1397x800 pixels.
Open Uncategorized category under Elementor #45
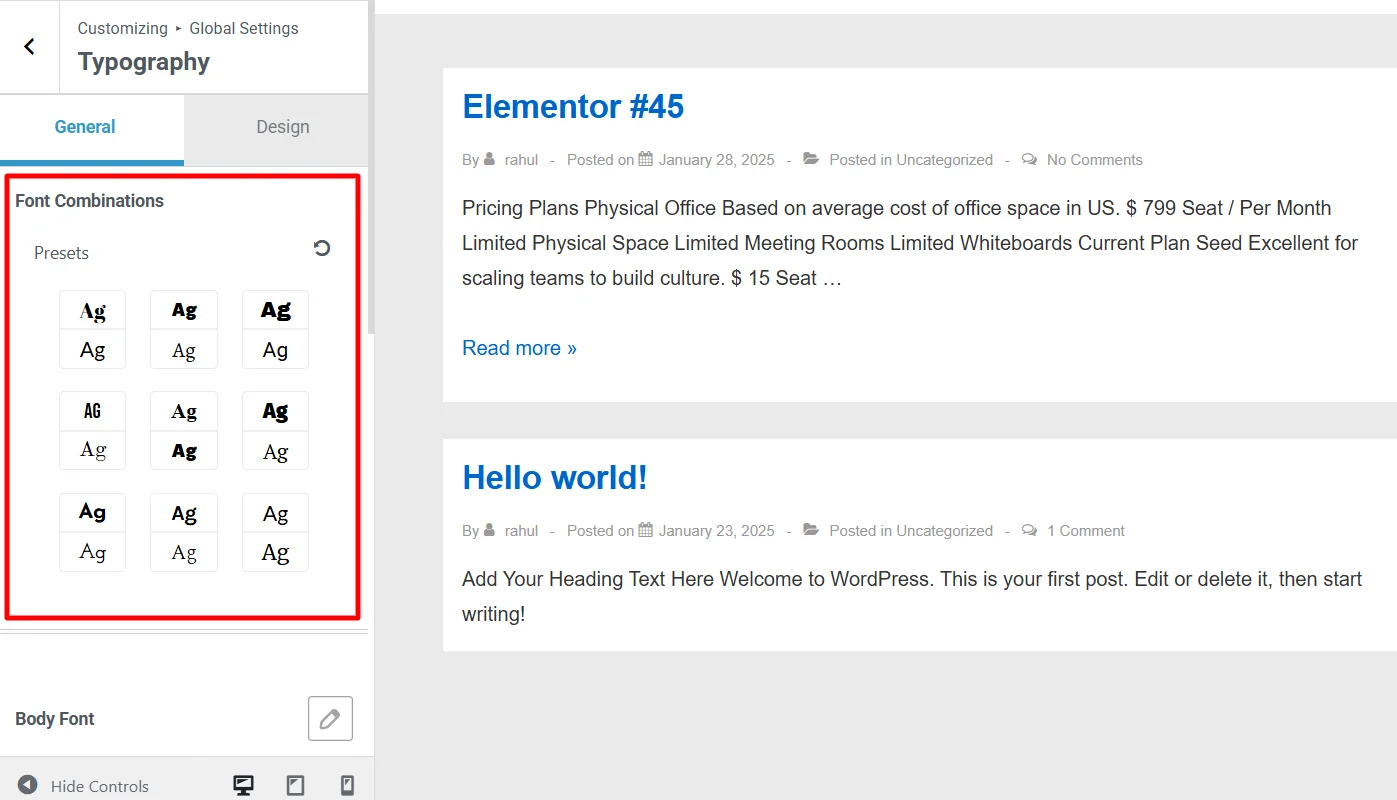click(x=944, y=160)
